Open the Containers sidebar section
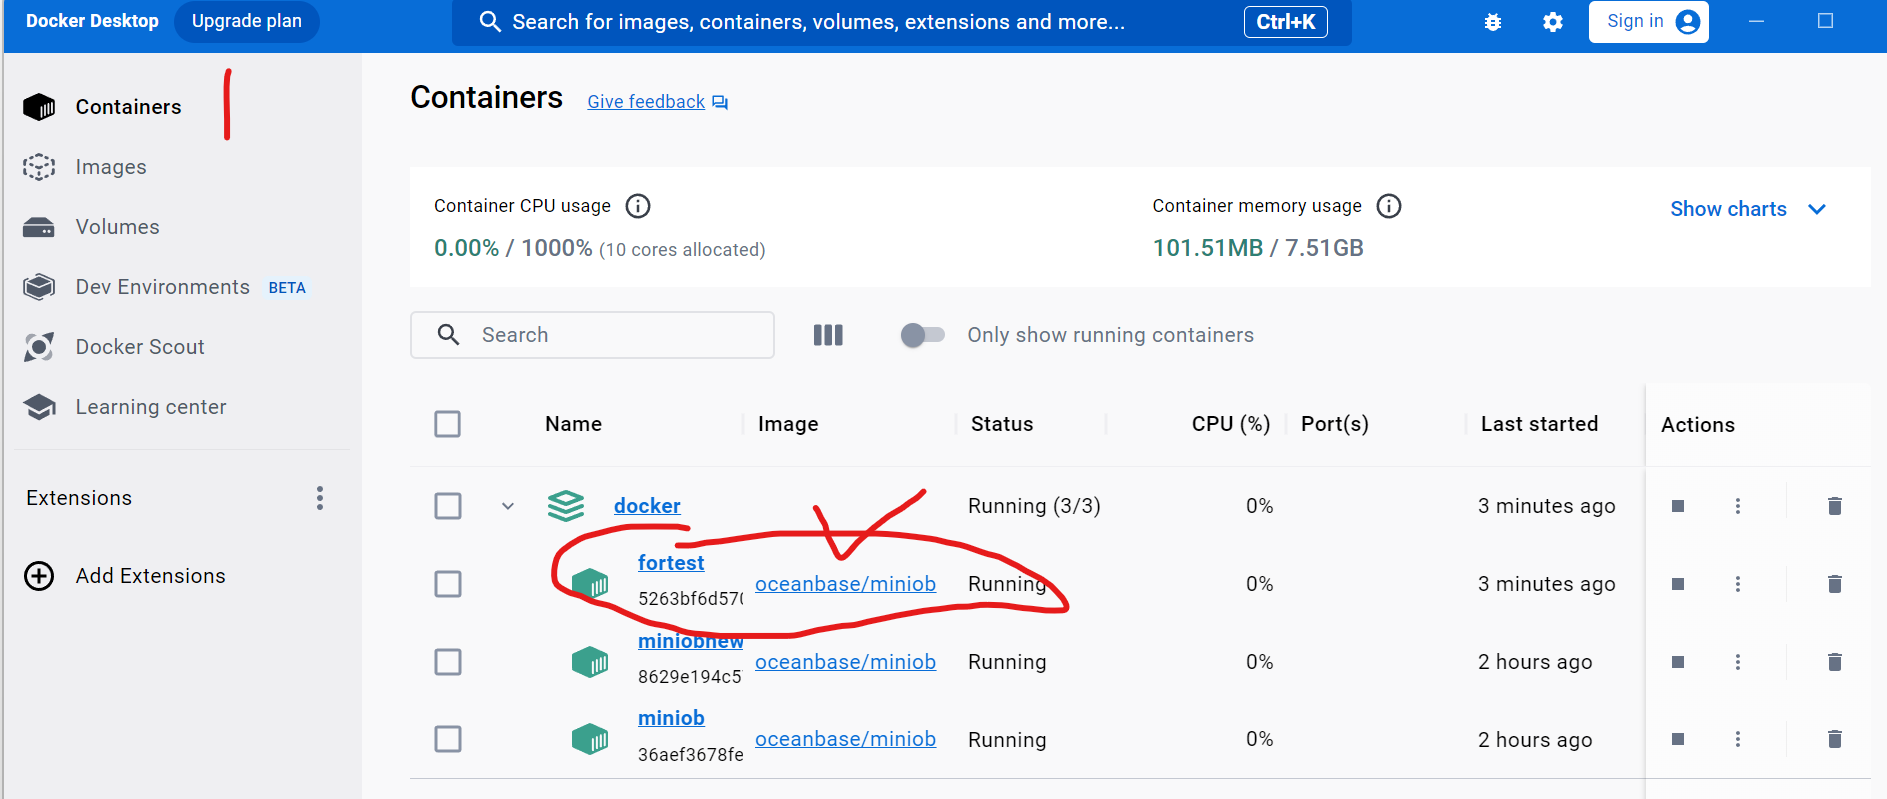This screenshot has height=799, width=1887. [x=128, y=107]
